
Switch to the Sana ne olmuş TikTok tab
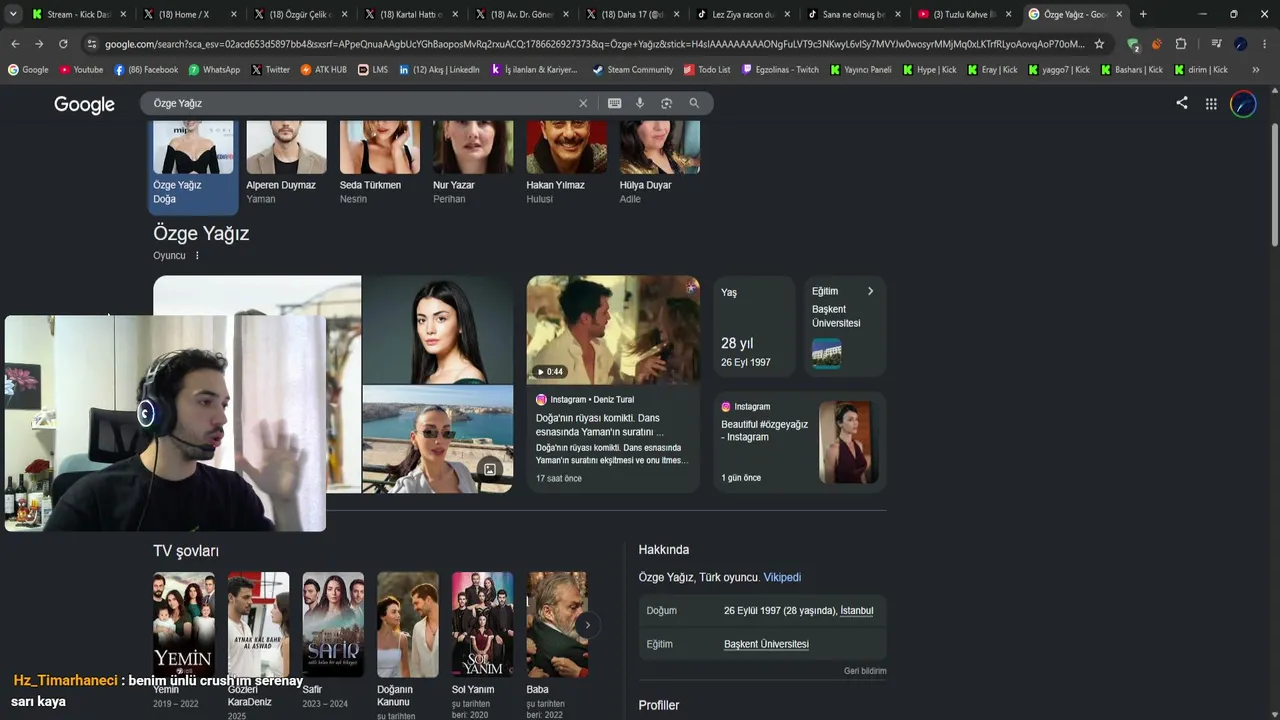(x=854, y=14)
